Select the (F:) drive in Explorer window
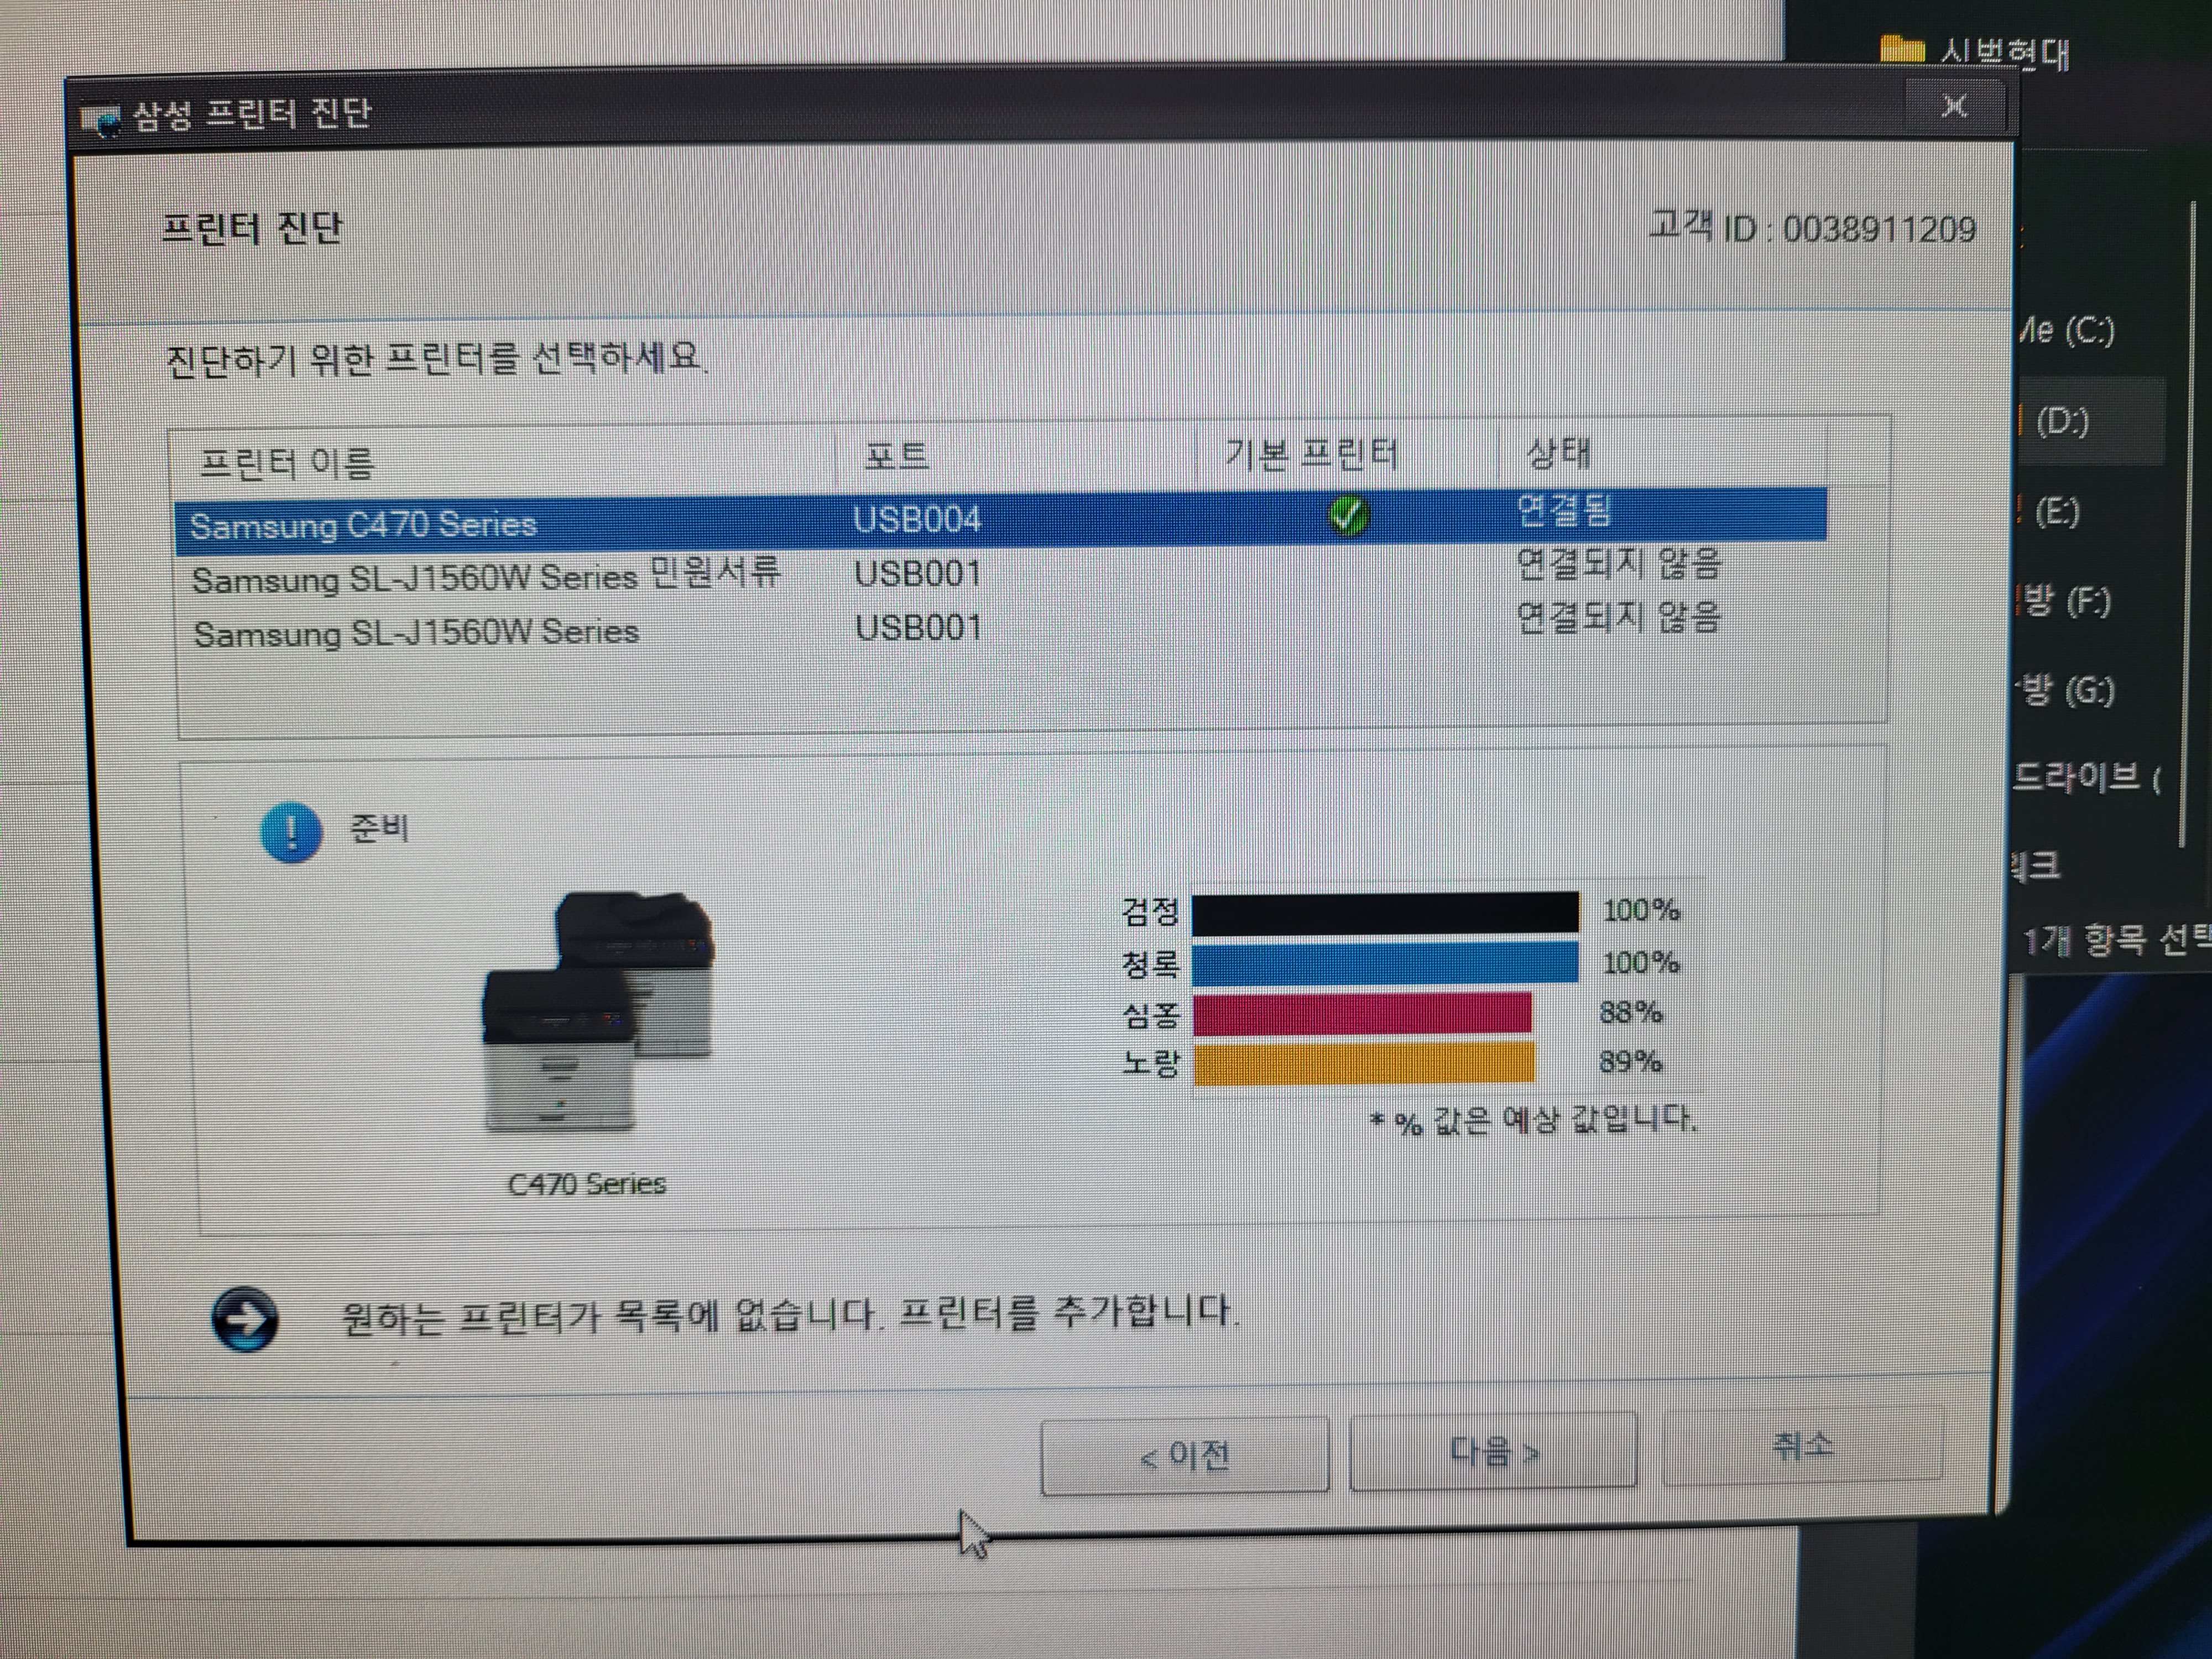2212x1659 pixels. click(2064, 601)
